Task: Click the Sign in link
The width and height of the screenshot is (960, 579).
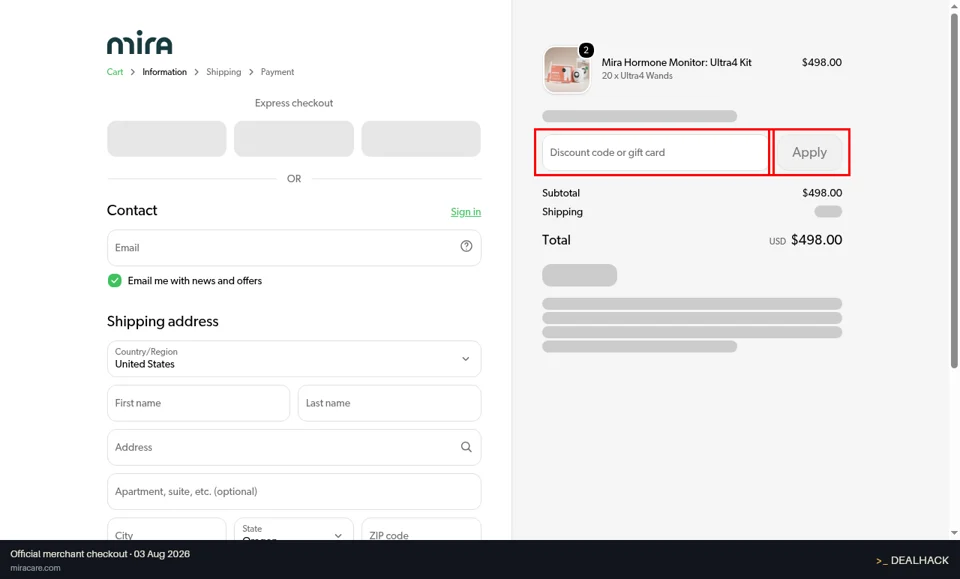Action: pos(466,212)
